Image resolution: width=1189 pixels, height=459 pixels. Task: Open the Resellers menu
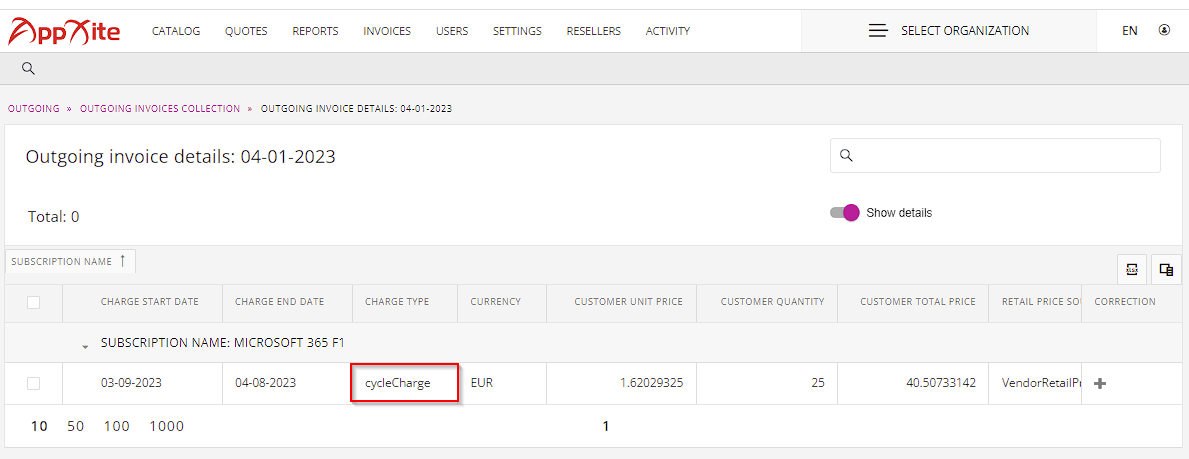[594, 31]
